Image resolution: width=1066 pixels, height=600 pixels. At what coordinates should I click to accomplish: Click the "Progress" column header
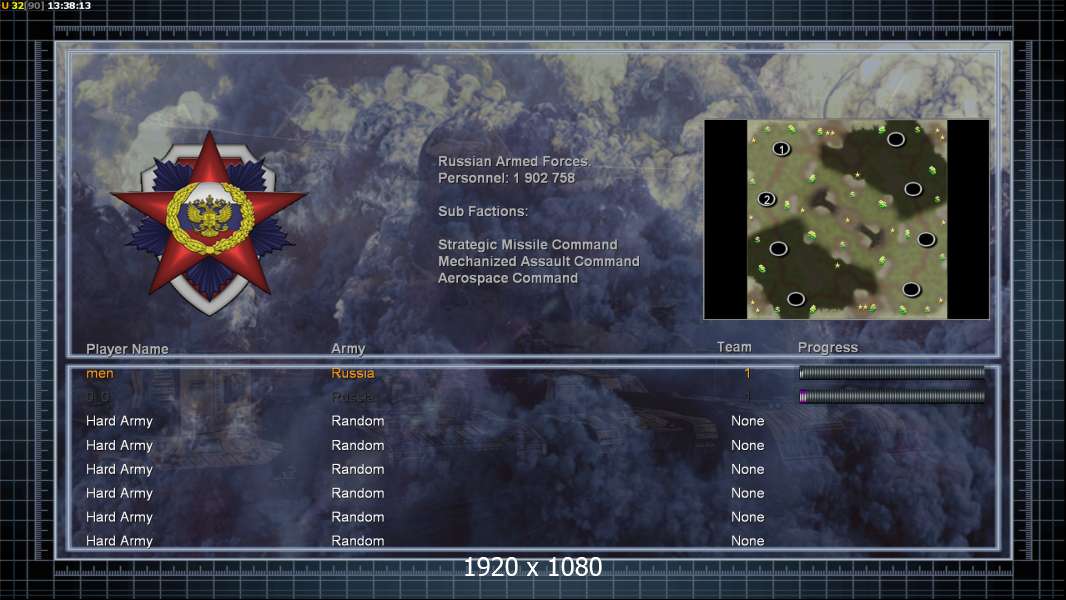[827, 347]
